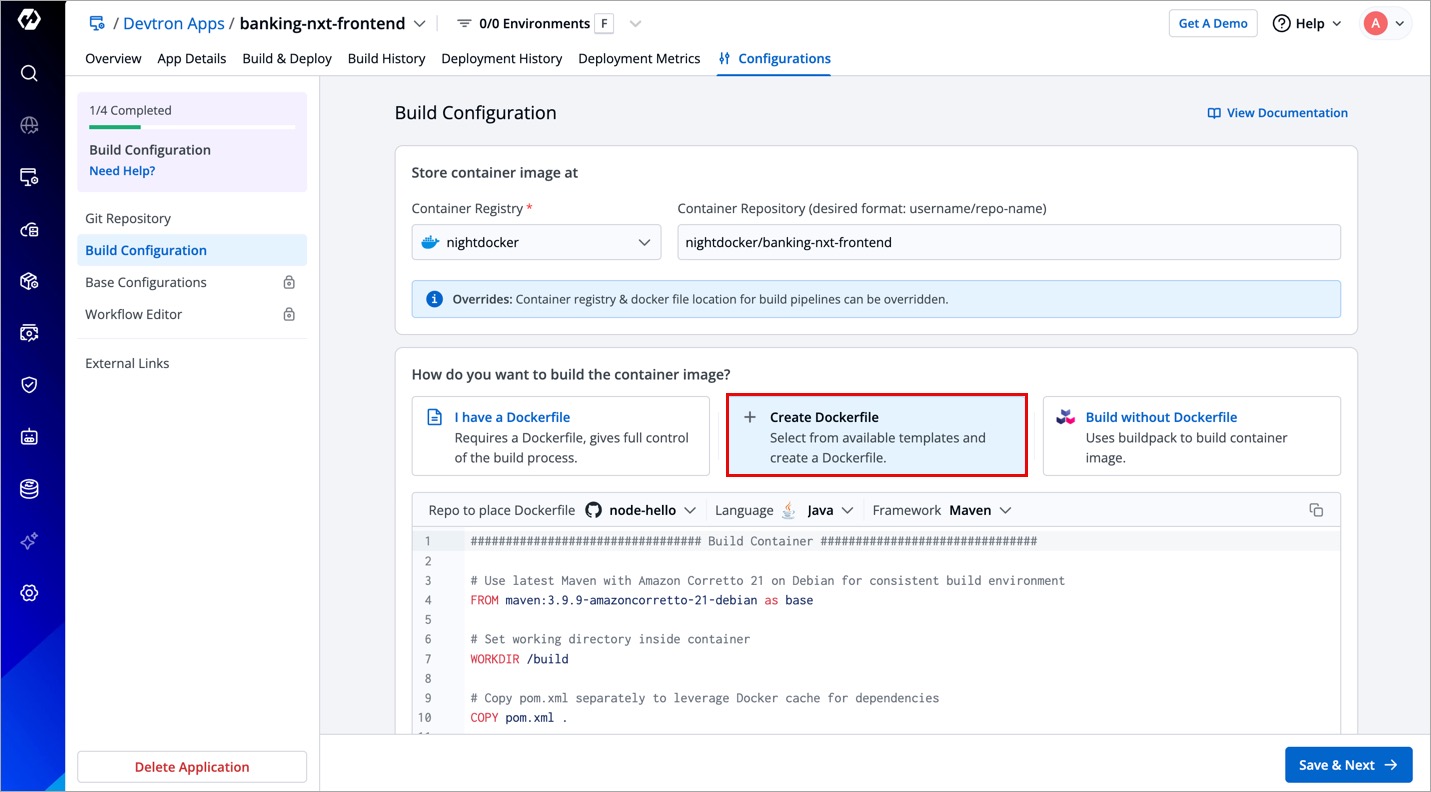Viewport: 1431px width, 792px height.
Task: Click the database stack icon in the sidebar
Action: point(29,489)
